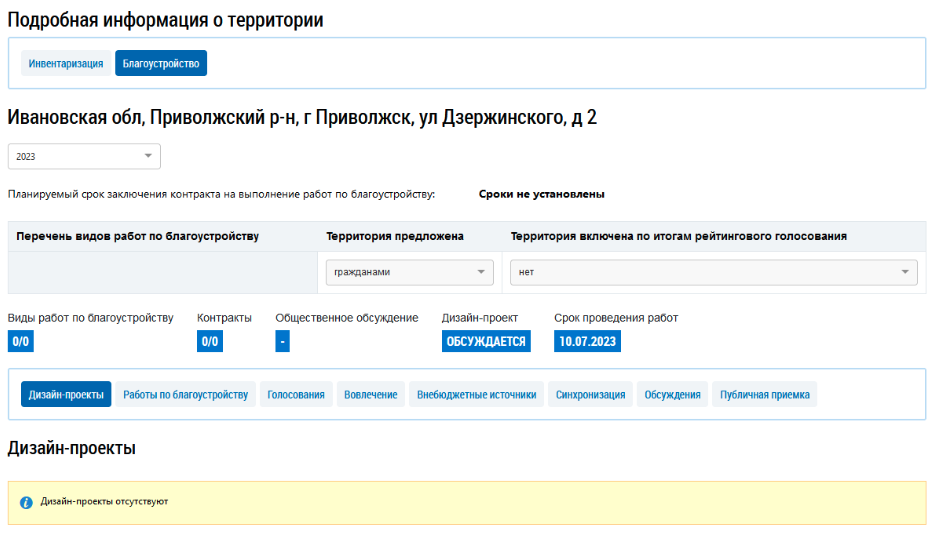
Task: Open the Дизайн-проекты tab
Action: pyautogui.click(x=66, y=395)
